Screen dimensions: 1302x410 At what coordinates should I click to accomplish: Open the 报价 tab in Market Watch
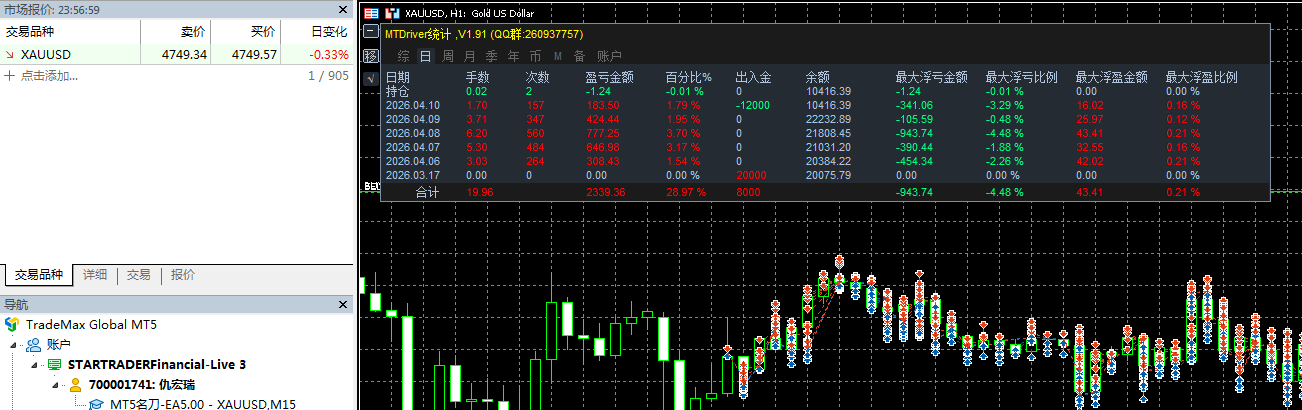(183, 275)
